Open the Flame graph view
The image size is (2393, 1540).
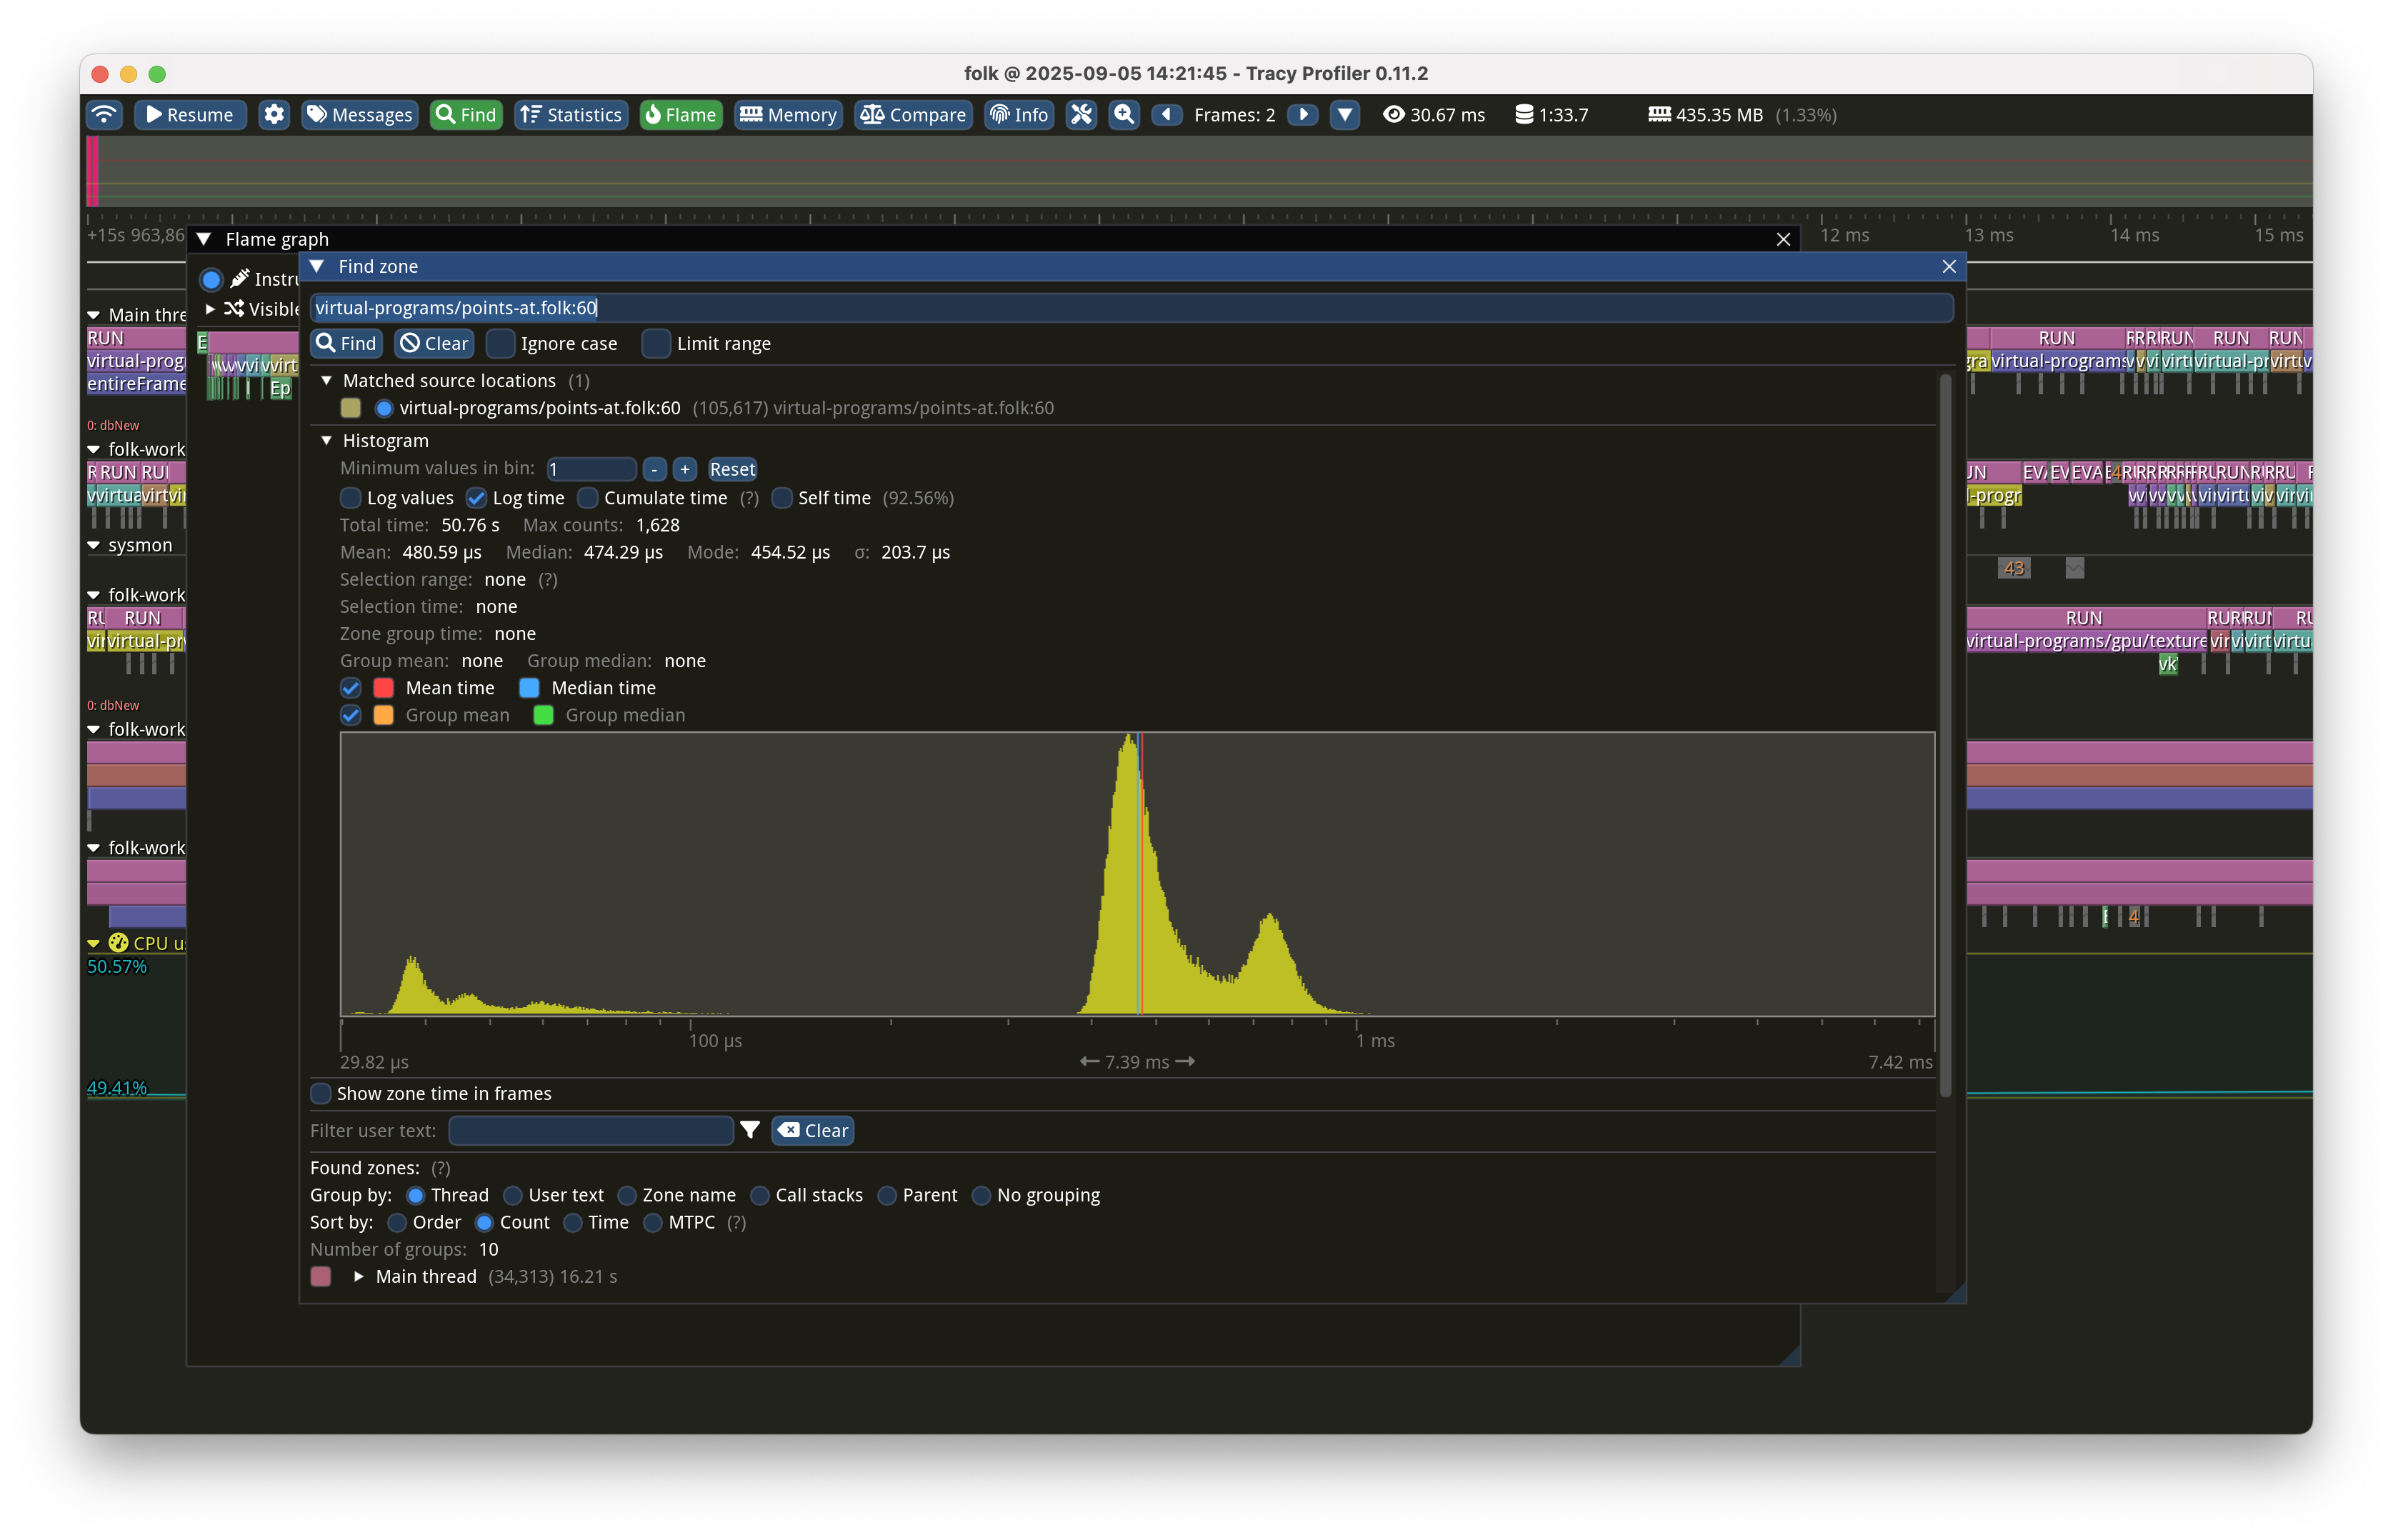pos(681,115)
